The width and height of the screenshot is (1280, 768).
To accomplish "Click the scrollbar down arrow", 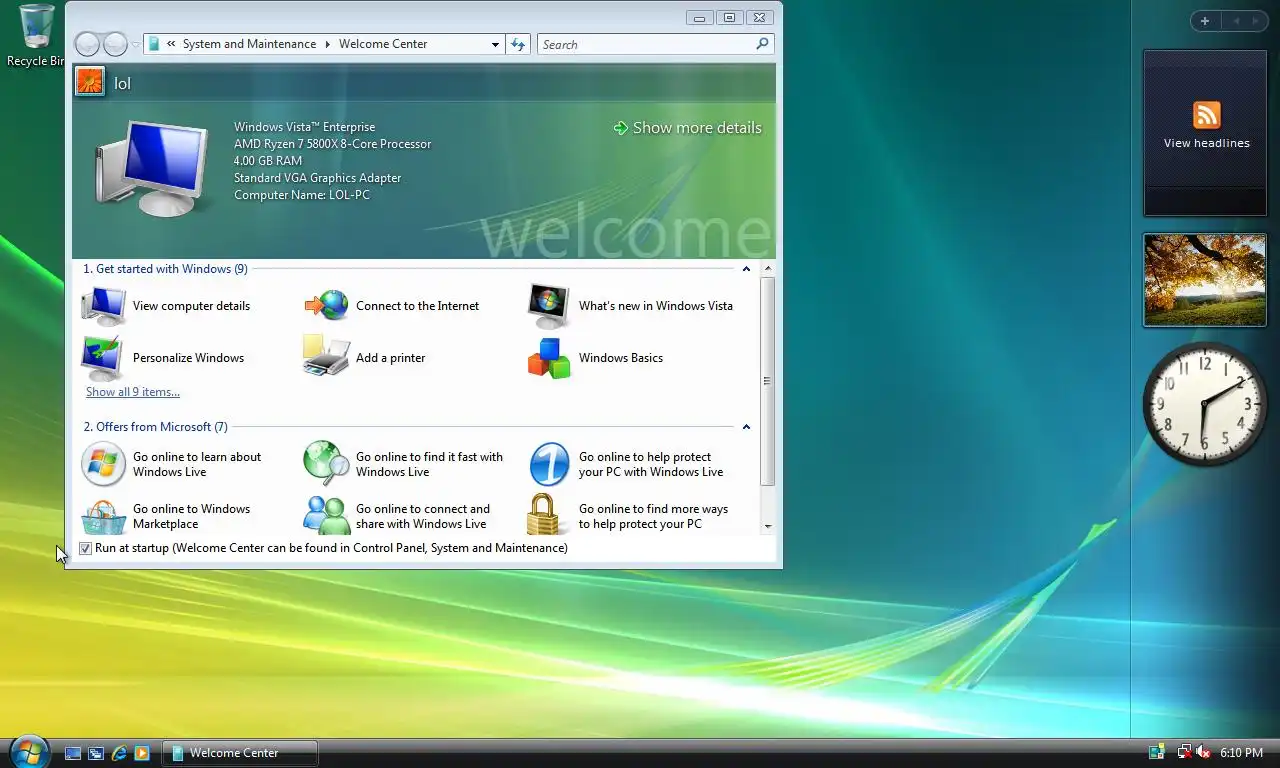I will click(768, 526).
